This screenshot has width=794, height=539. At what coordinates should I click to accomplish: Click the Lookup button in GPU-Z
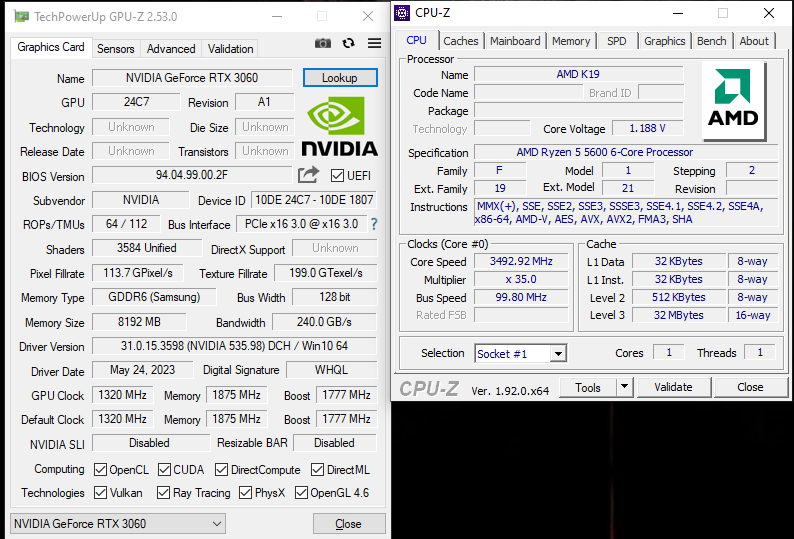point(340,78)
